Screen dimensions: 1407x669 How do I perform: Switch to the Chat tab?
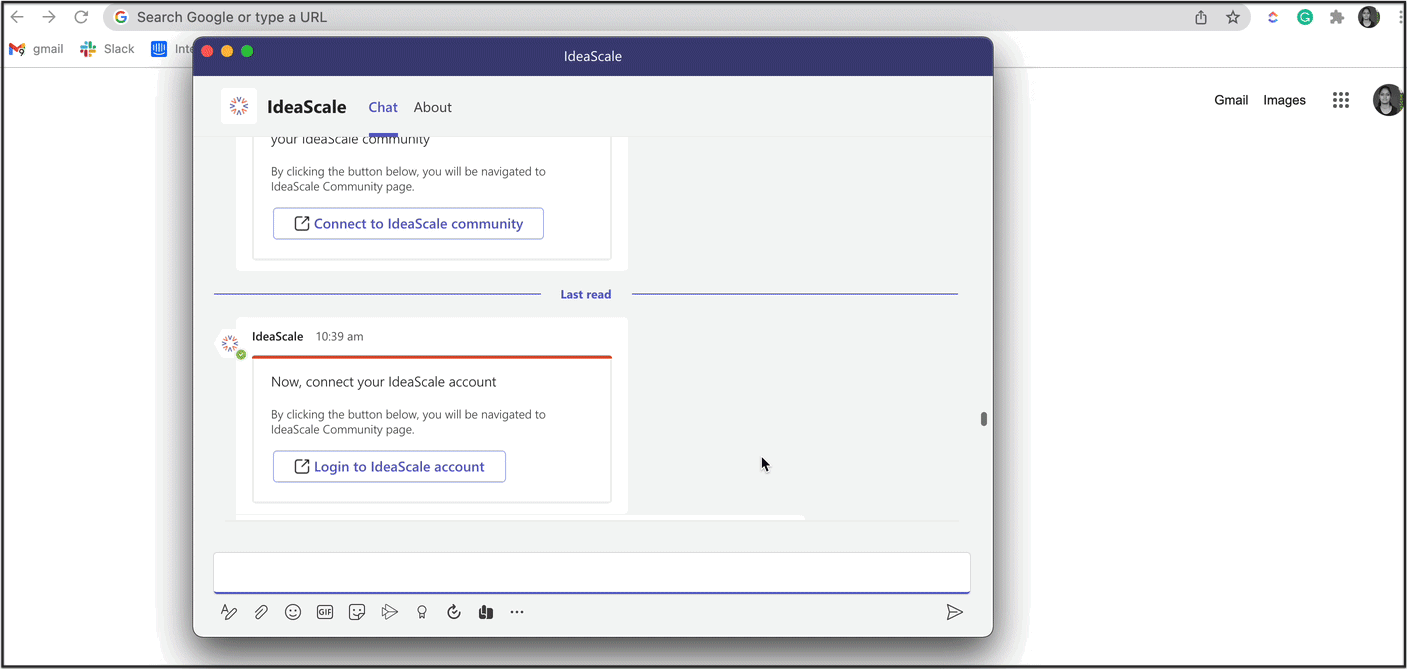pos(383,107)
